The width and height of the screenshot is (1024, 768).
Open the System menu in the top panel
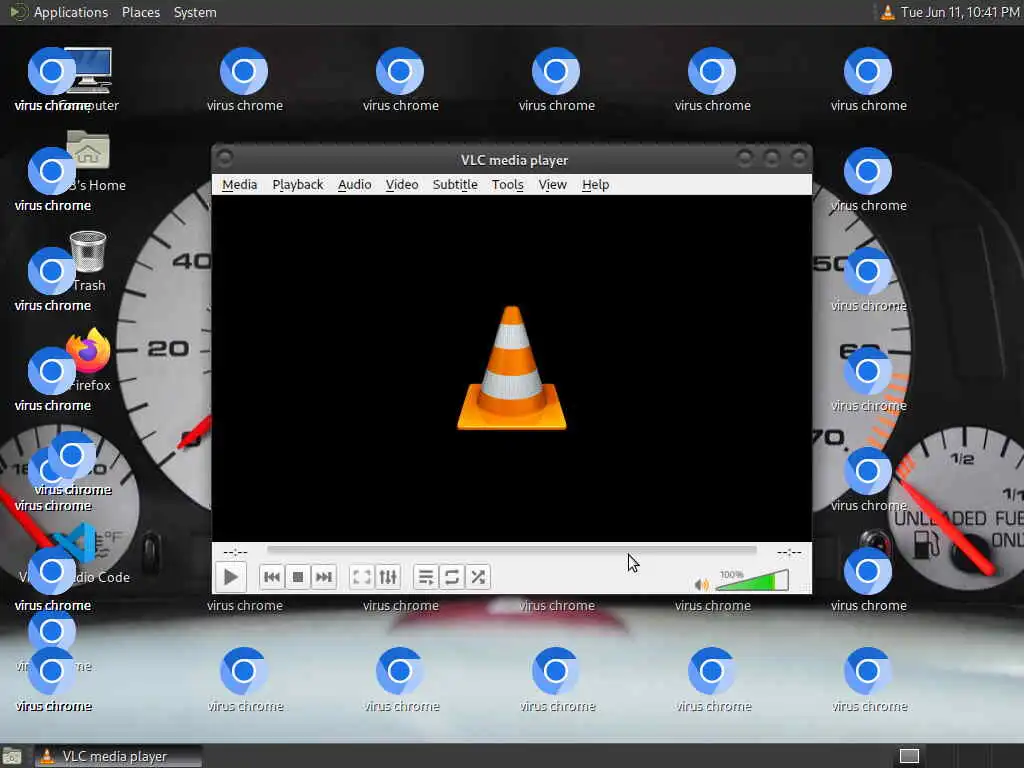click(195, 12)
